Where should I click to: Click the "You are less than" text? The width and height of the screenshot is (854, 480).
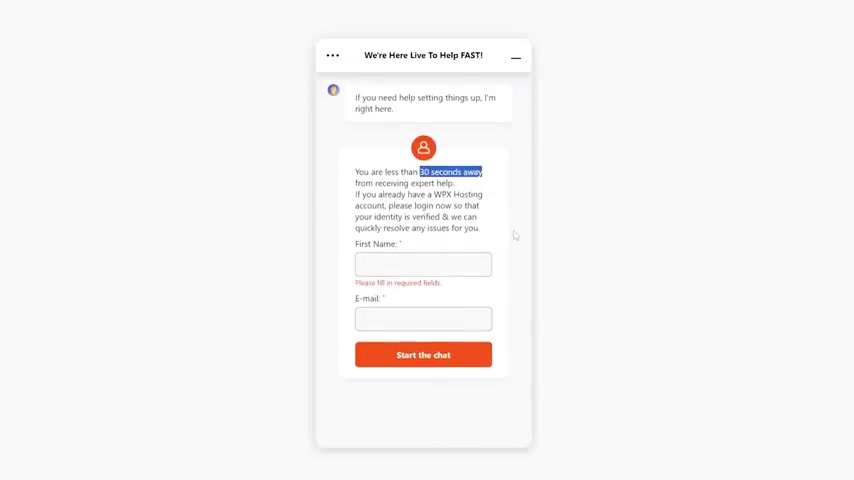386,172
